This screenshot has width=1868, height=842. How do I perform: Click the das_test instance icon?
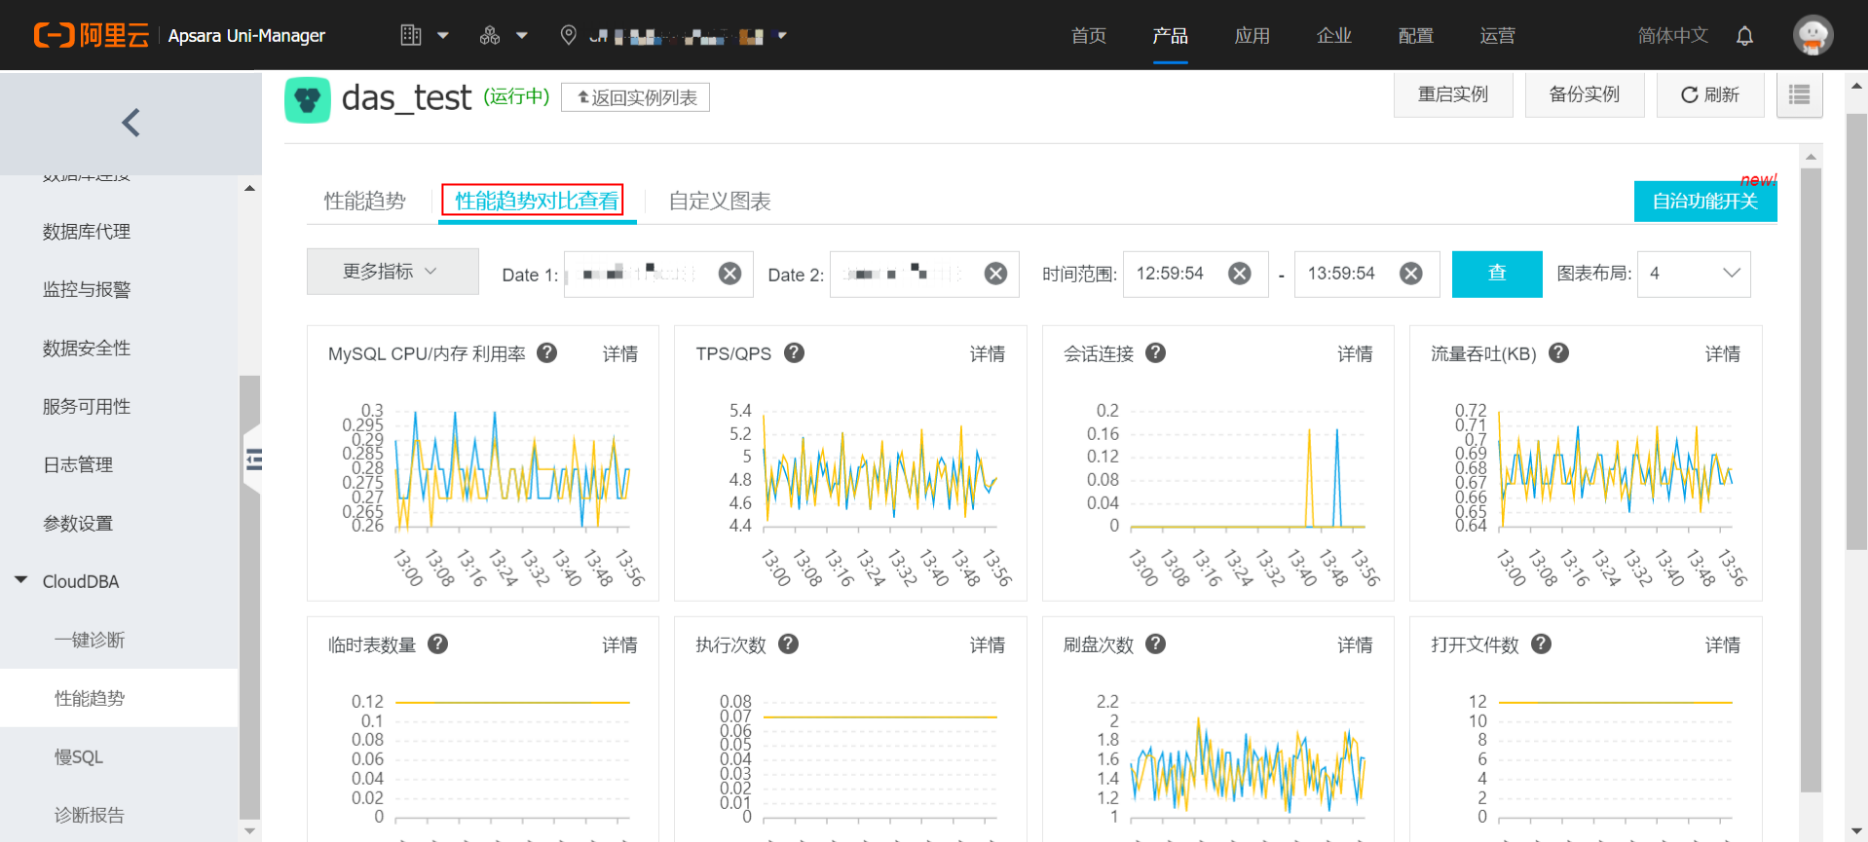pos(307,99)
